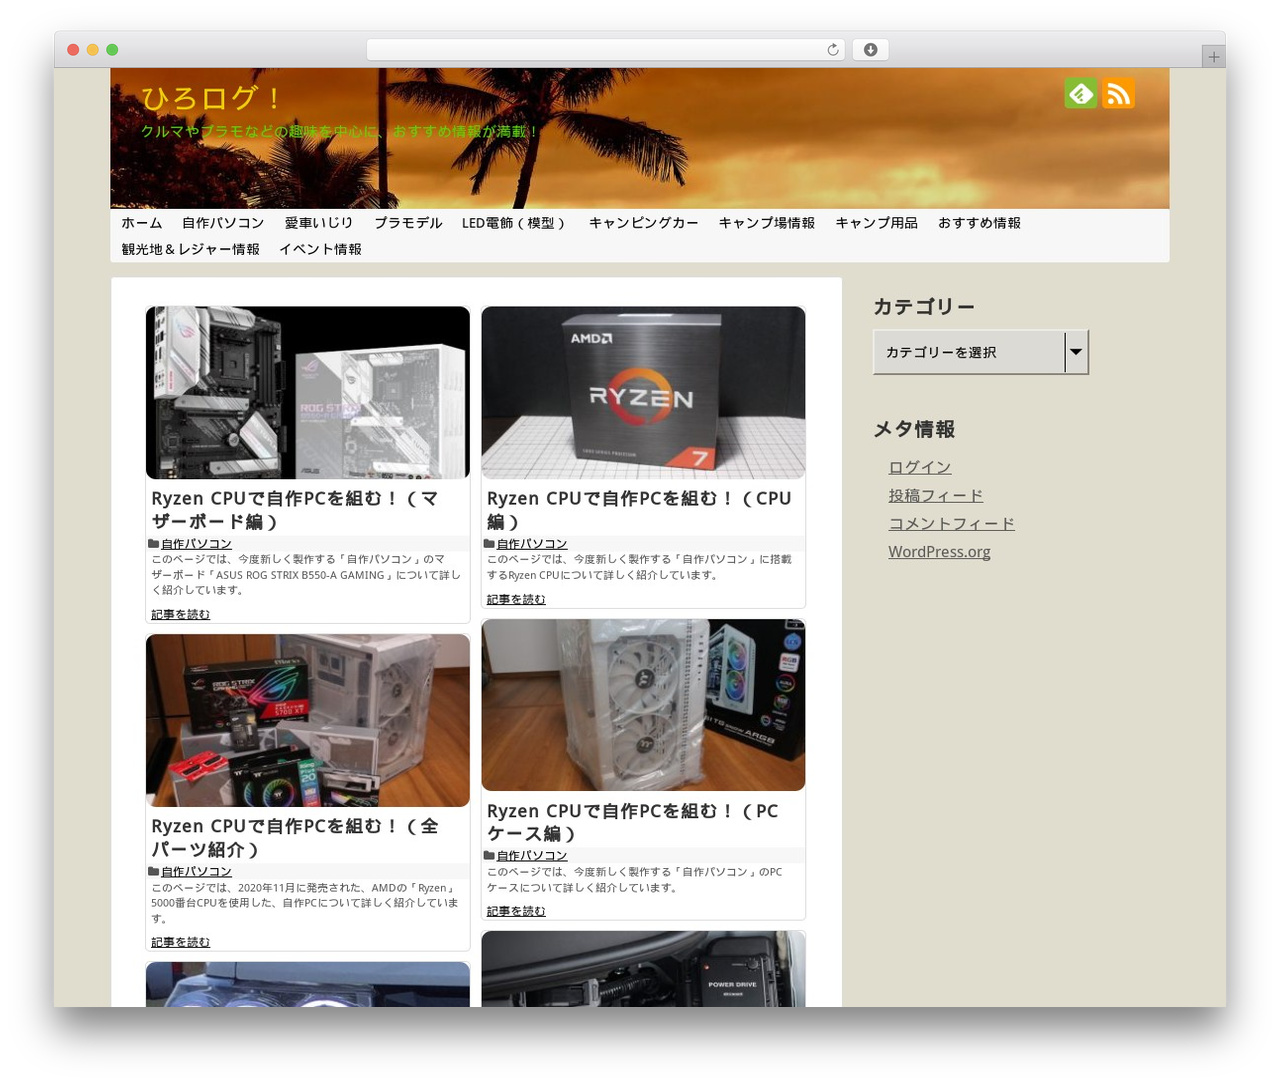Go to the イベント情報 menu item

click(320, 249)
